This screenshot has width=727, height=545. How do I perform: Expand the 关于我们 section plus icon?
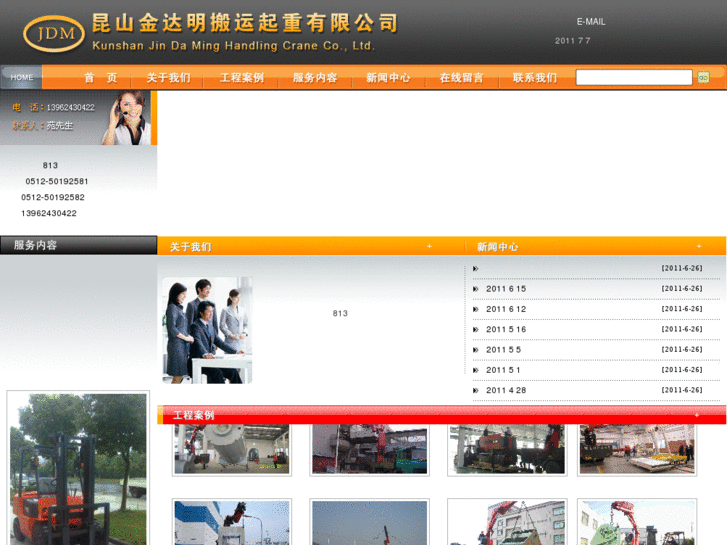[429, 246]
